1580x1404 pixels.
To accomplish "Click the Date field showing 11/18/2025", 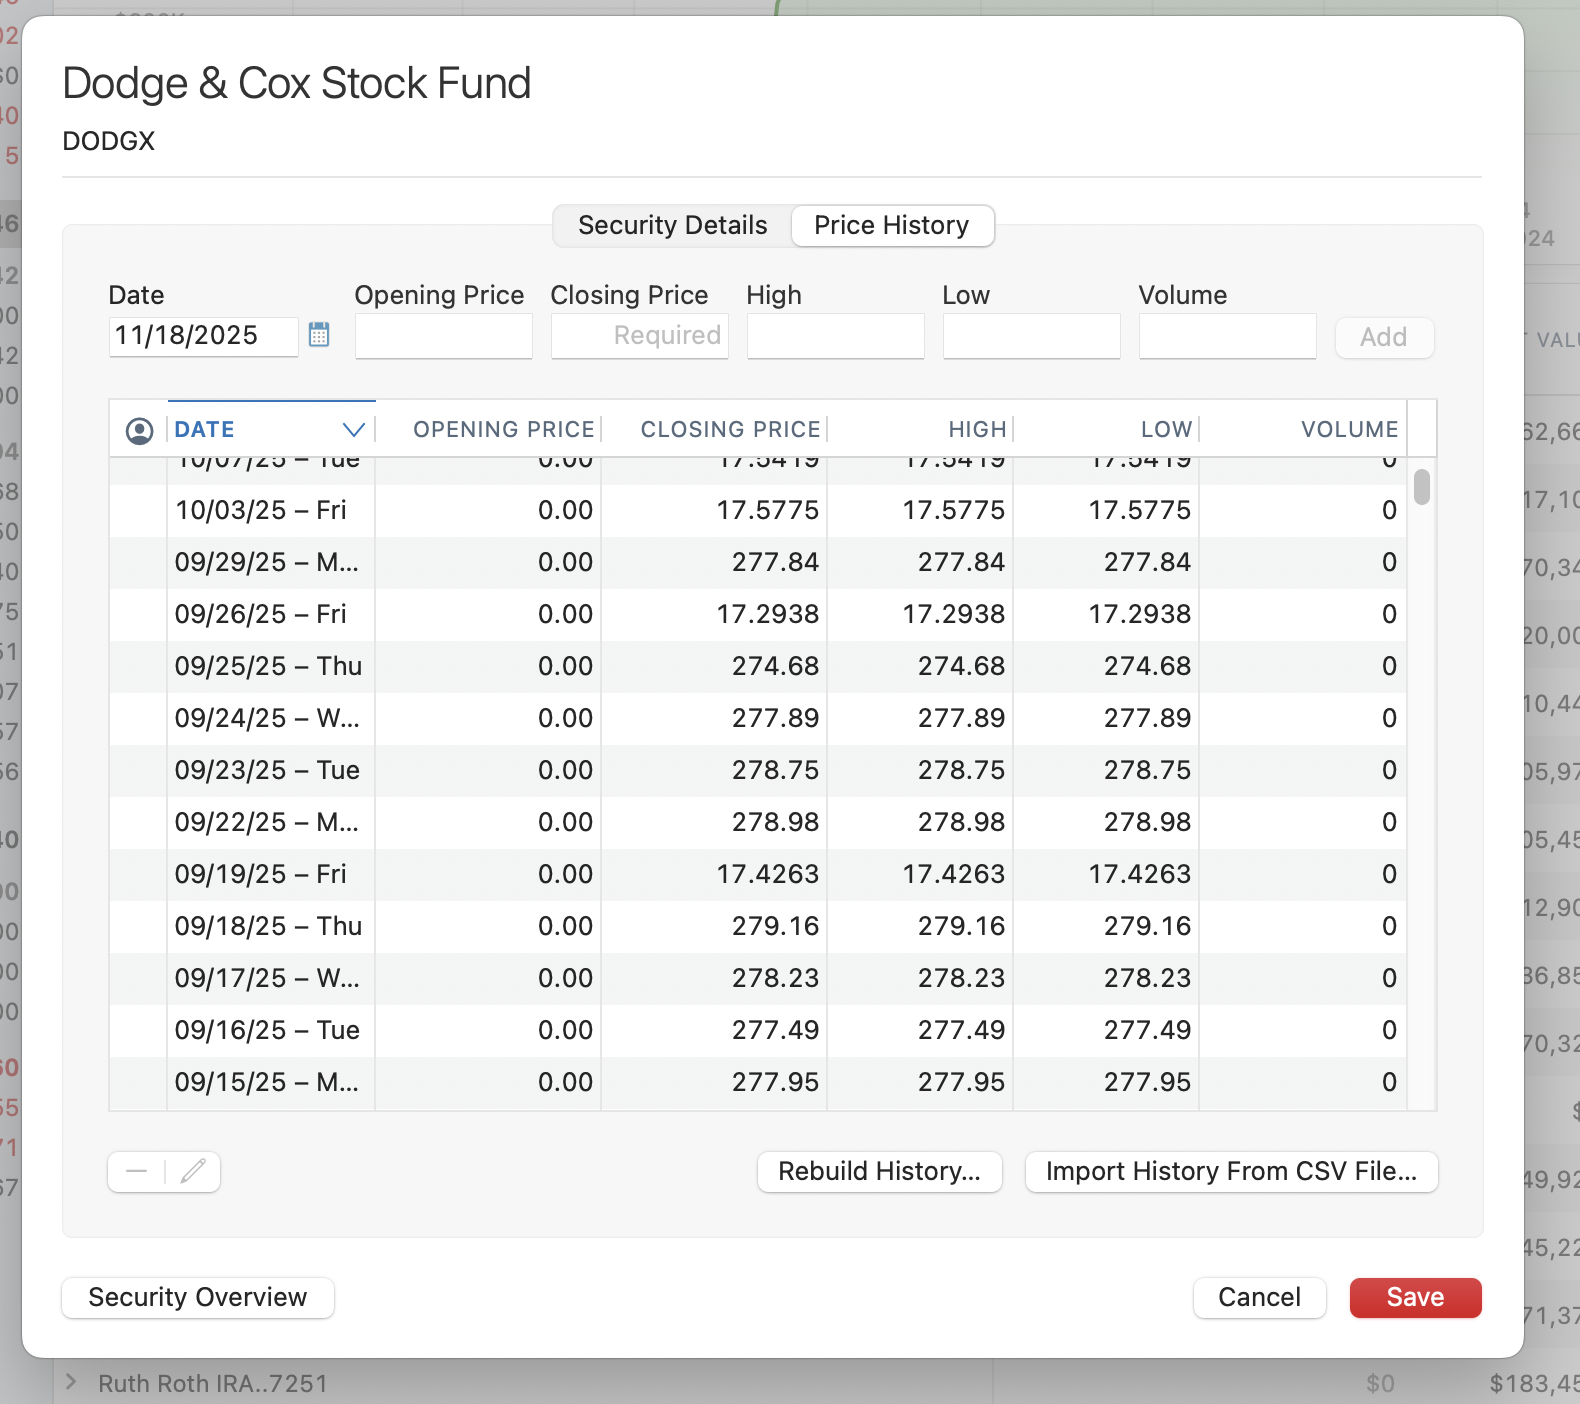I will (203, 336).
